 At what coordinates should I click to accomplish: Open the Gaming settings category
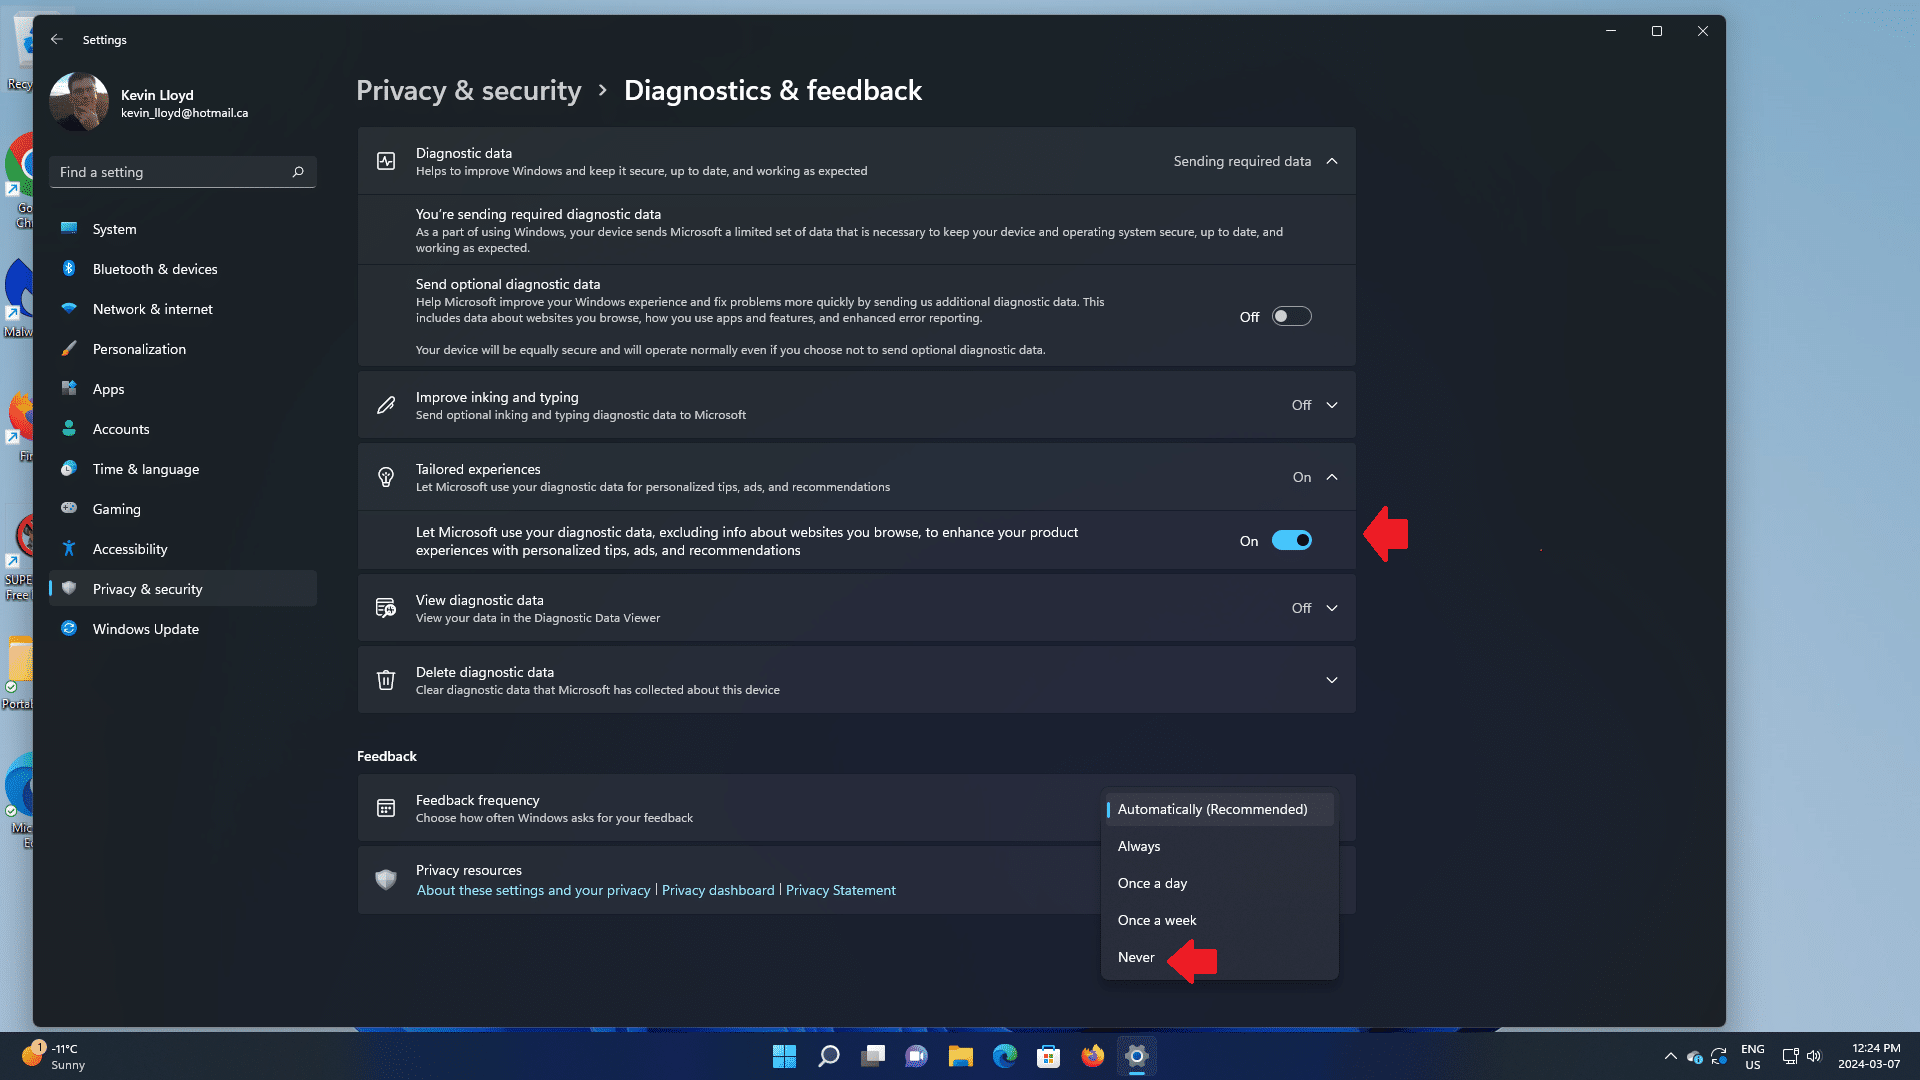tap(117, 509)
